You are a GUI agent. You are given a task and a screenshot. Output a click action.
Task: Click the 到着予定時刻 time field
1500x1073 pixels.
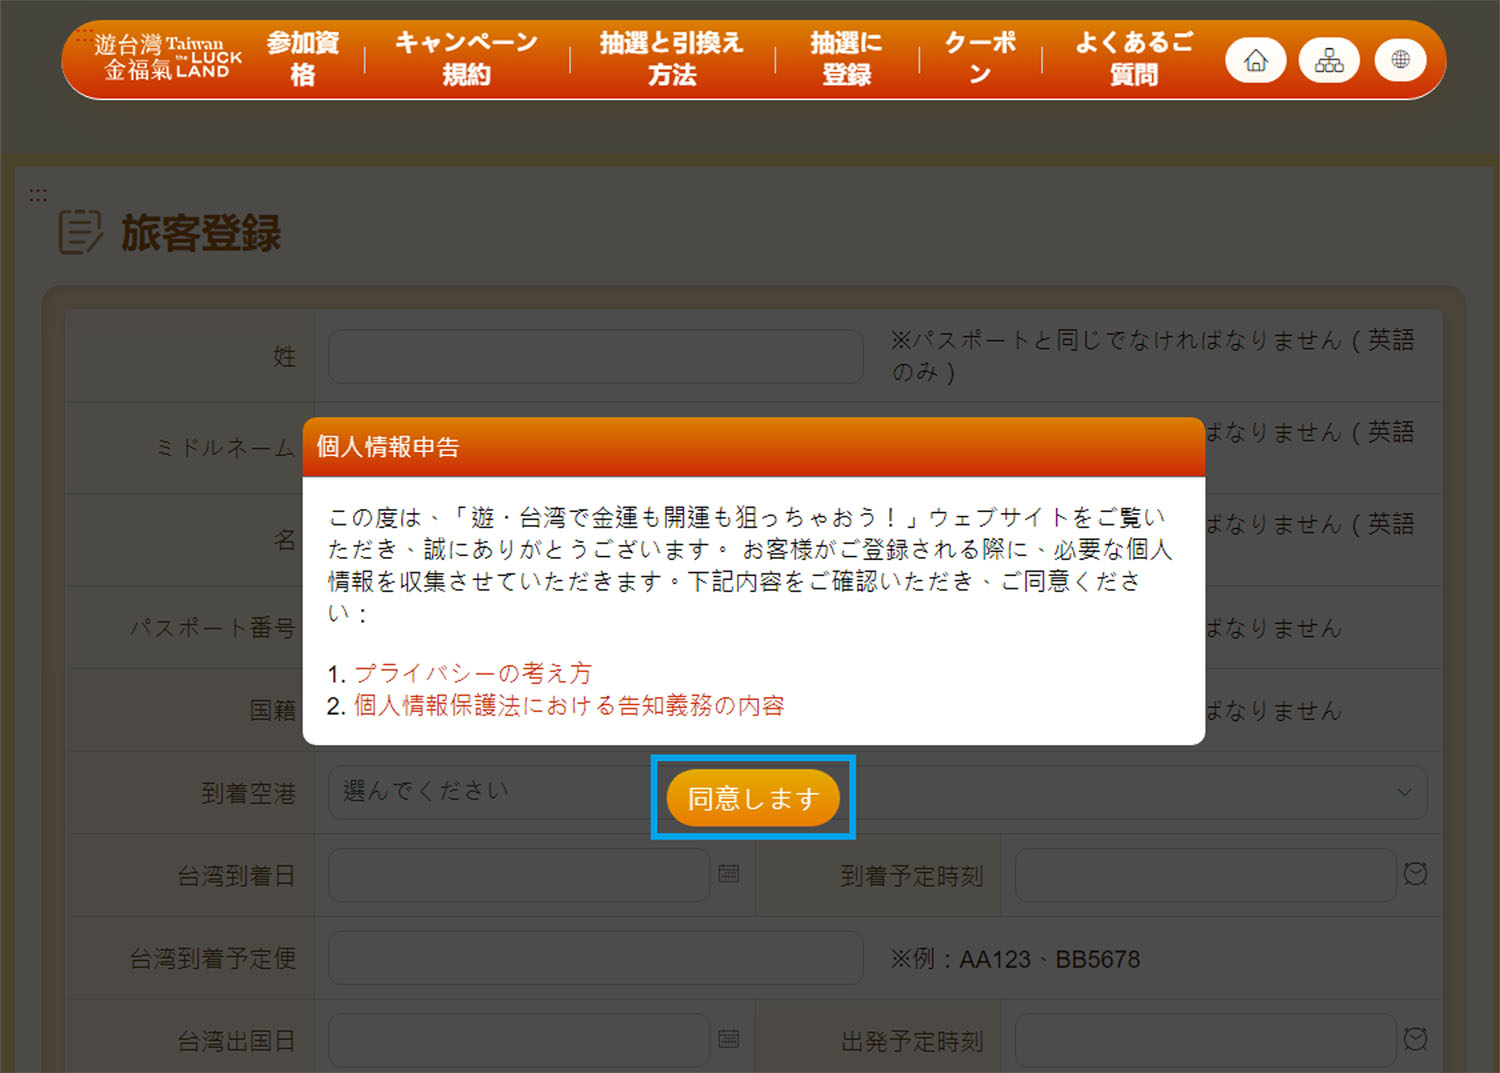pyautogui.click(x=1204, y=876)
